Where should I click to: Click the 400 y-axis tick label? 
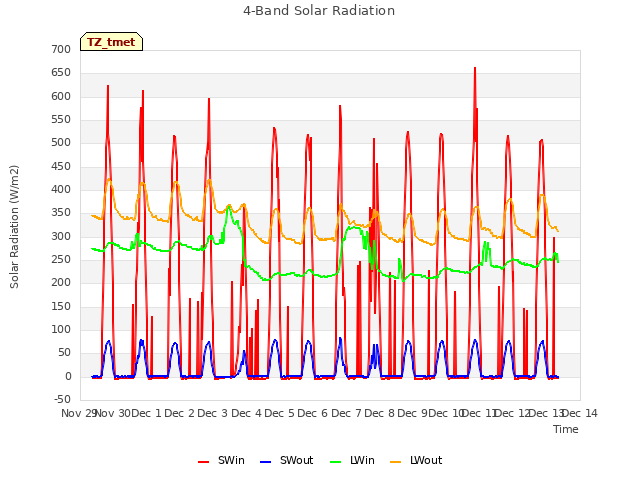61,189
